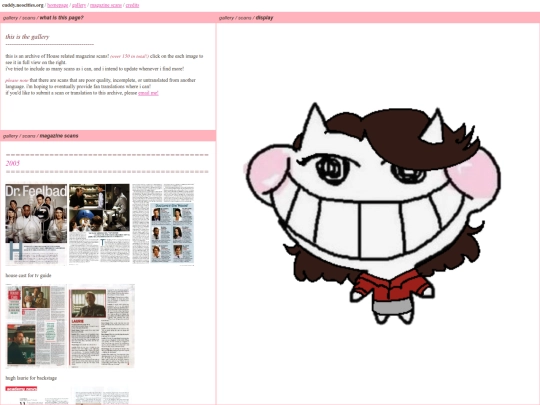View the first Backstage magazine scan thumbnail
This screenshot has width=540, height=405.
click(x=36, y=325)
